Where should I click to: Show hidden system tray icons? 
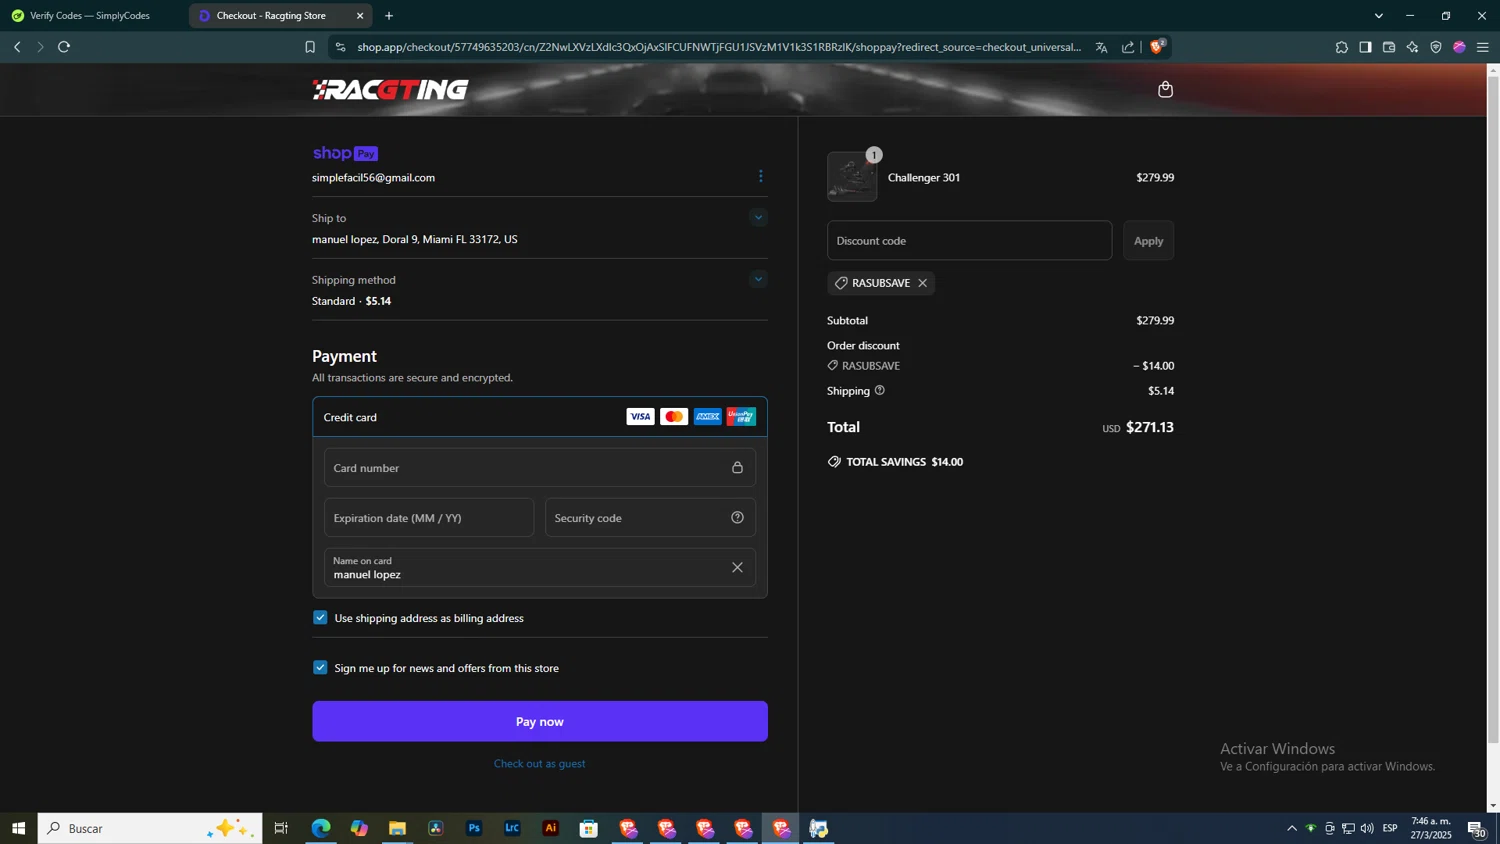[x=1291, y=828]
